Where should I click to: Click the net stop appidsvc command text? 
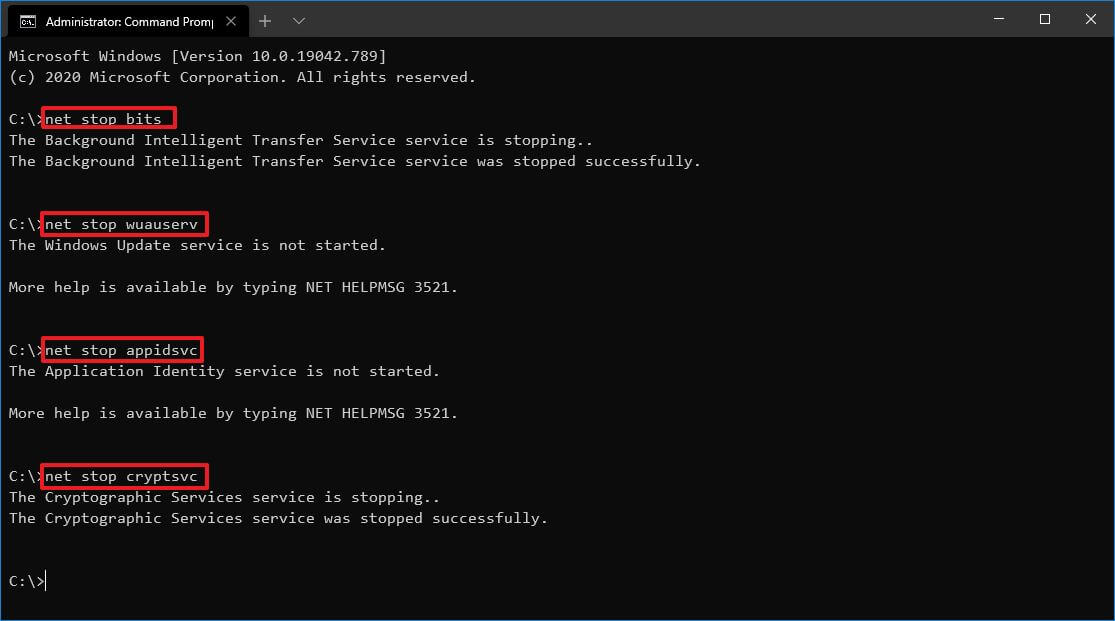pyautogui.click(x=120, y=349)
